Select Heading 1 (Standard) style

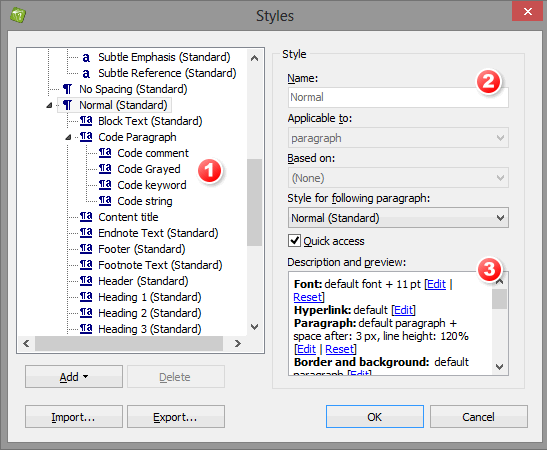click(150, 297)
